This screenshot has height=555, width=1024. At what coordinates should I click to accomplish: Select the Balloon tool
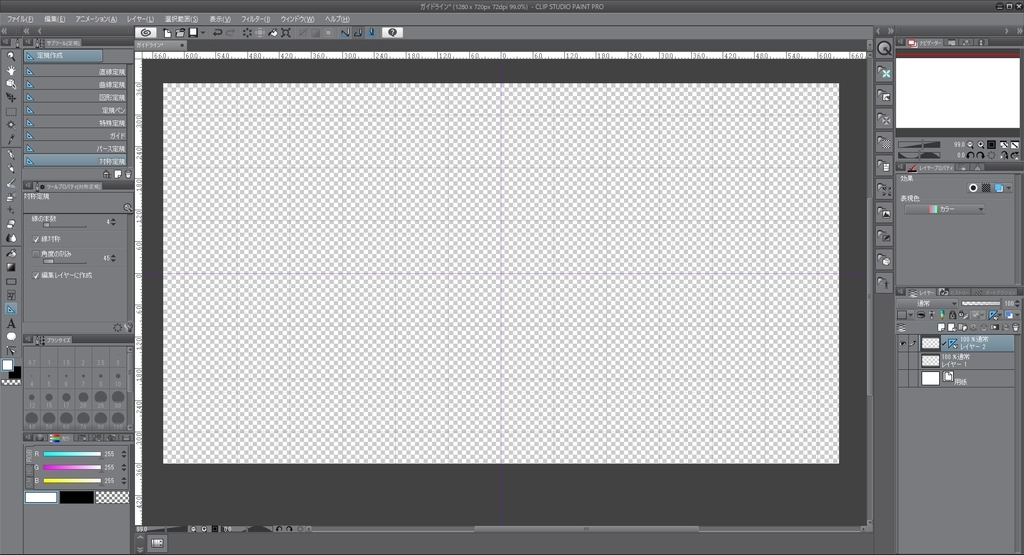click(x=11, y=337)
